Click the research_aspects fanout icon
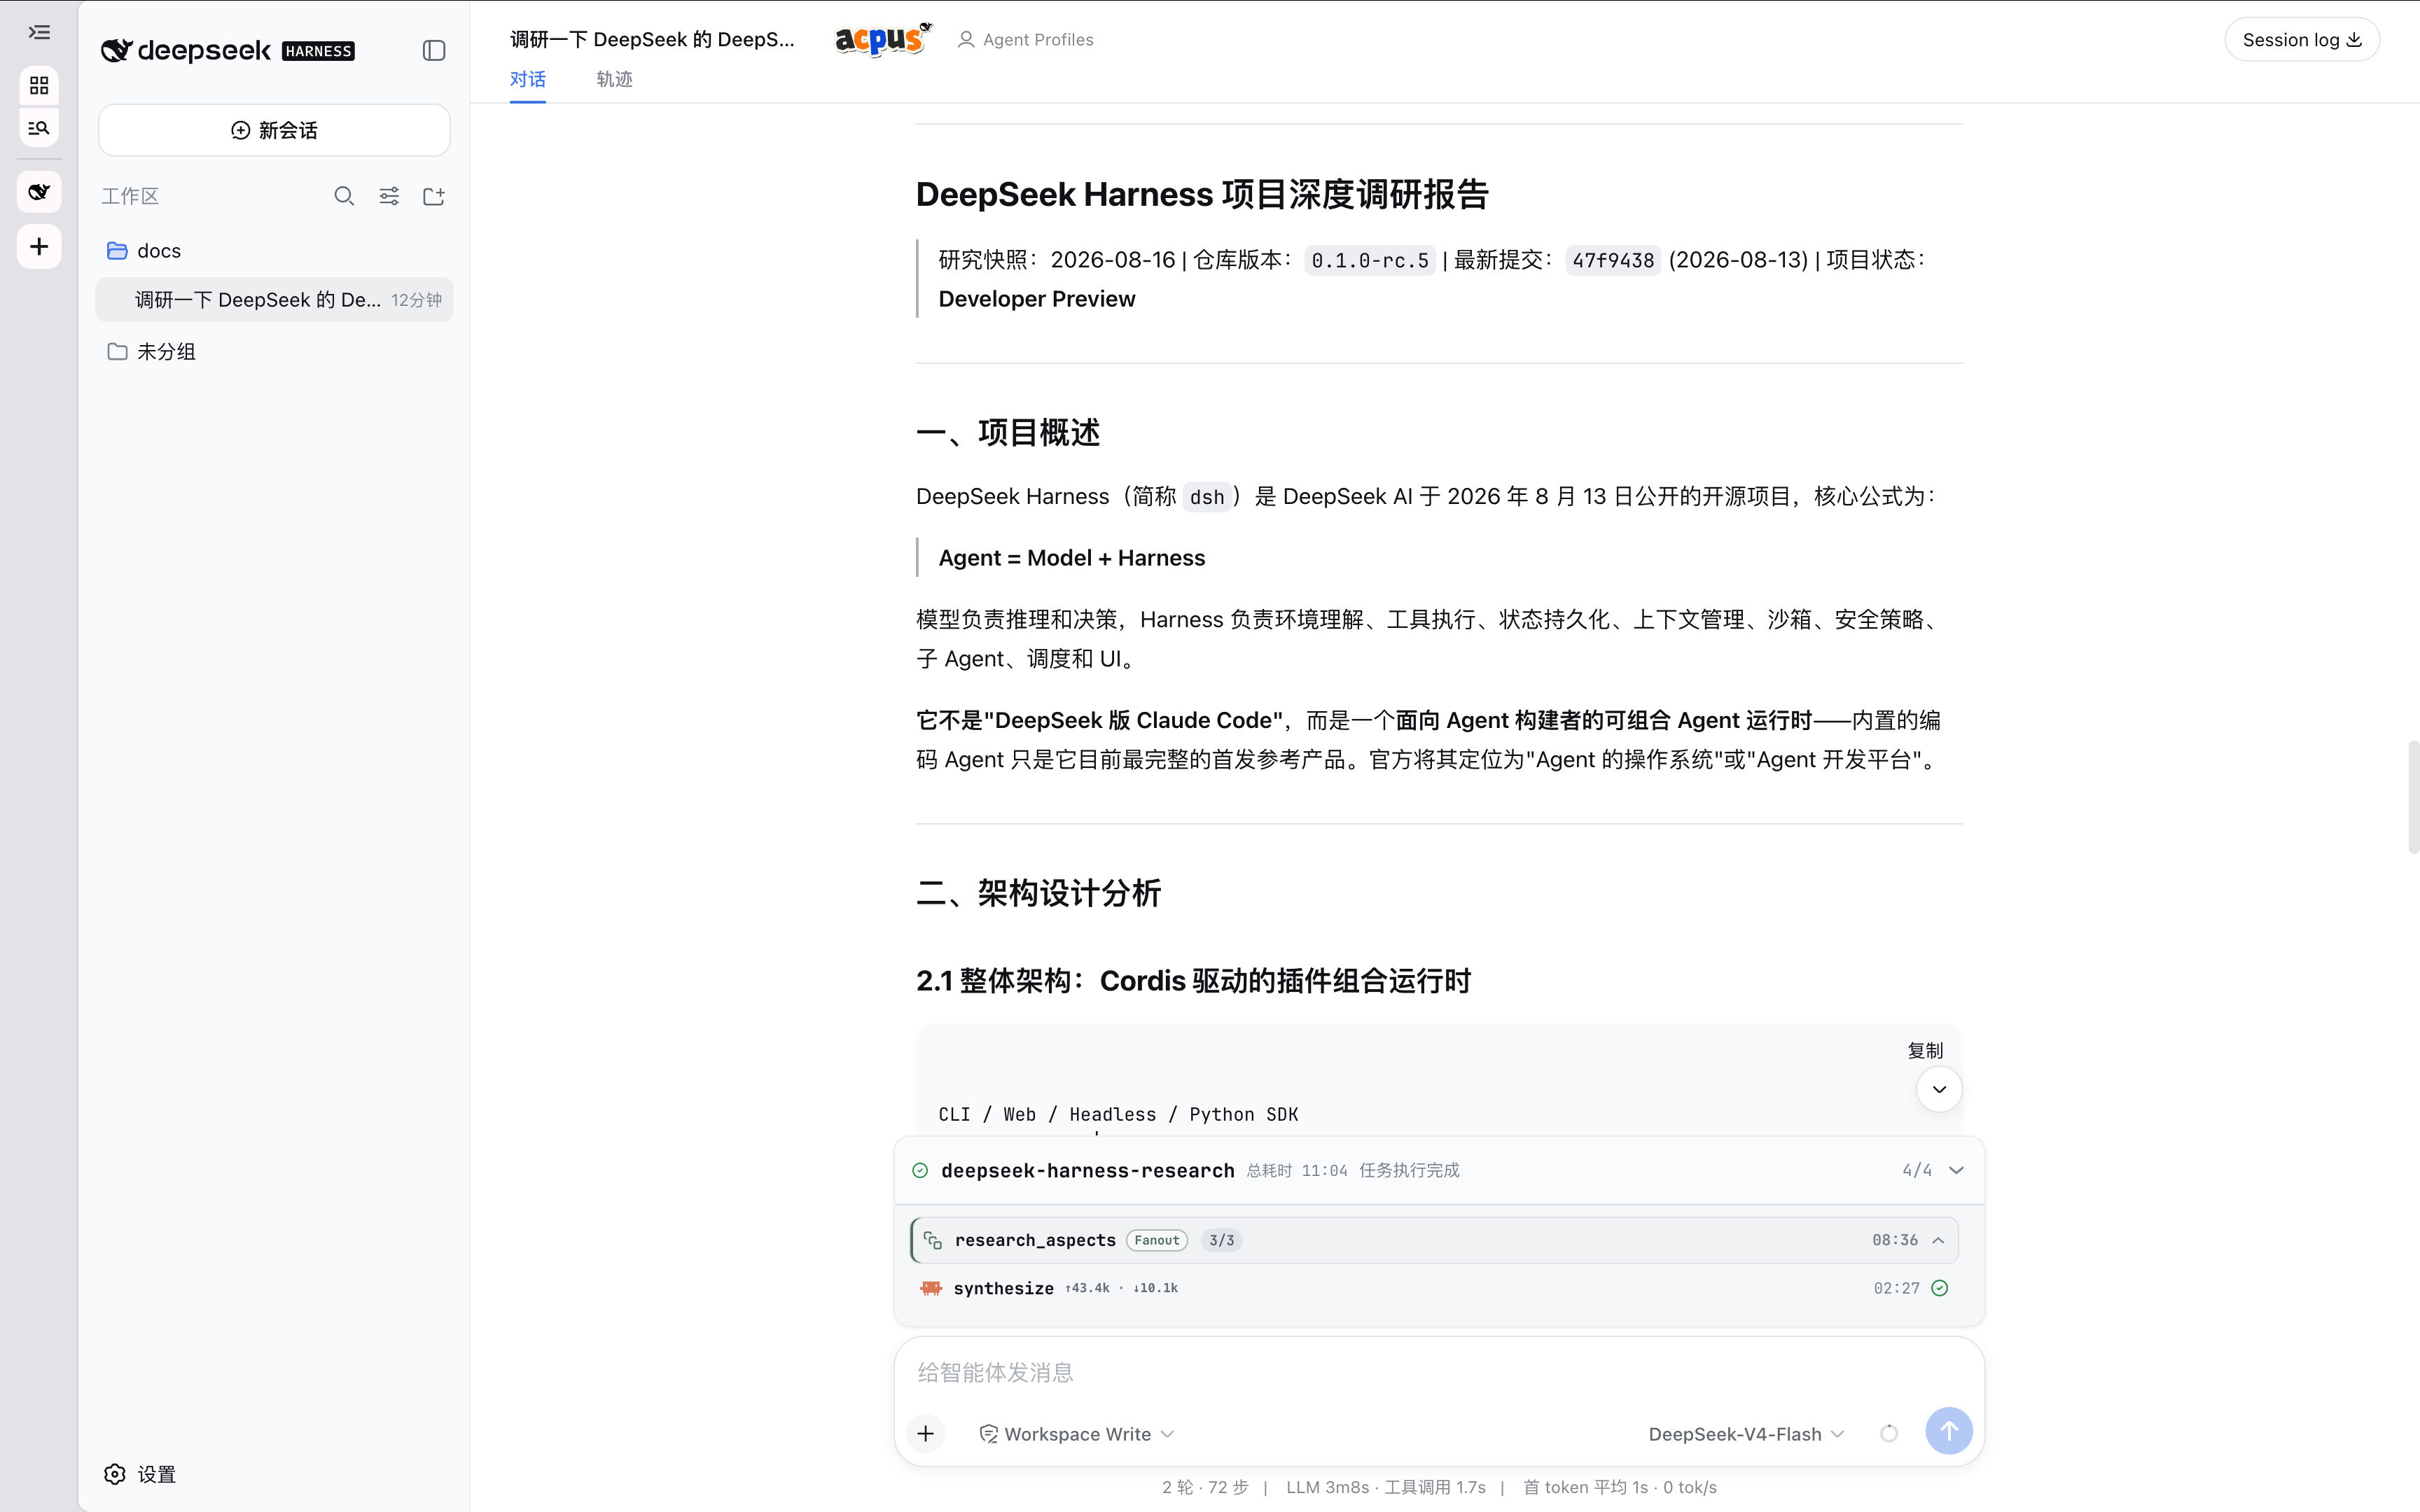The height and width of the screenshot is (1512, 2420). (x=933, y=1240)
